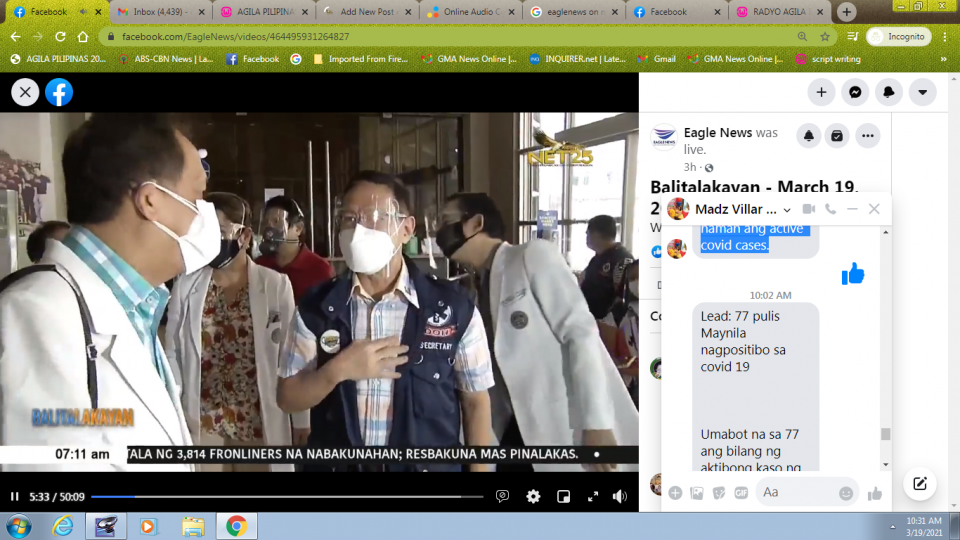Open Messenger from the top bar
The height and width of the screenshot is (540, 960).
855,92
